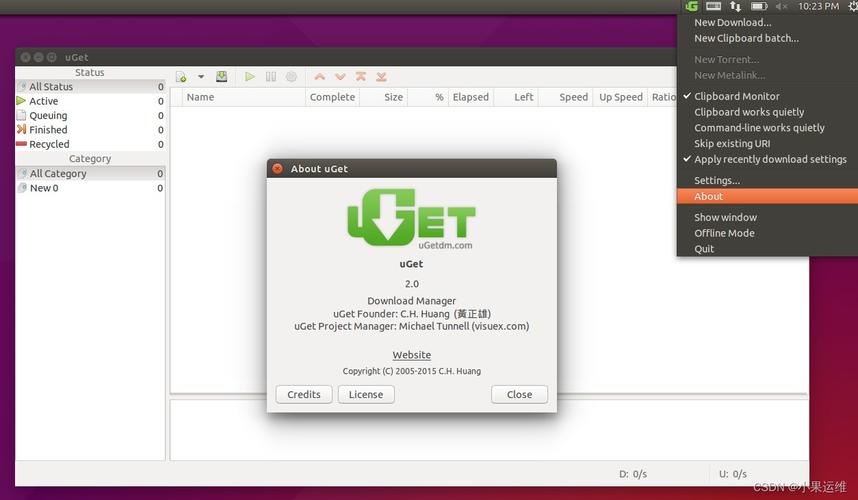Click the Status panel header
The image size is (858, 500).
click(90, 72)
